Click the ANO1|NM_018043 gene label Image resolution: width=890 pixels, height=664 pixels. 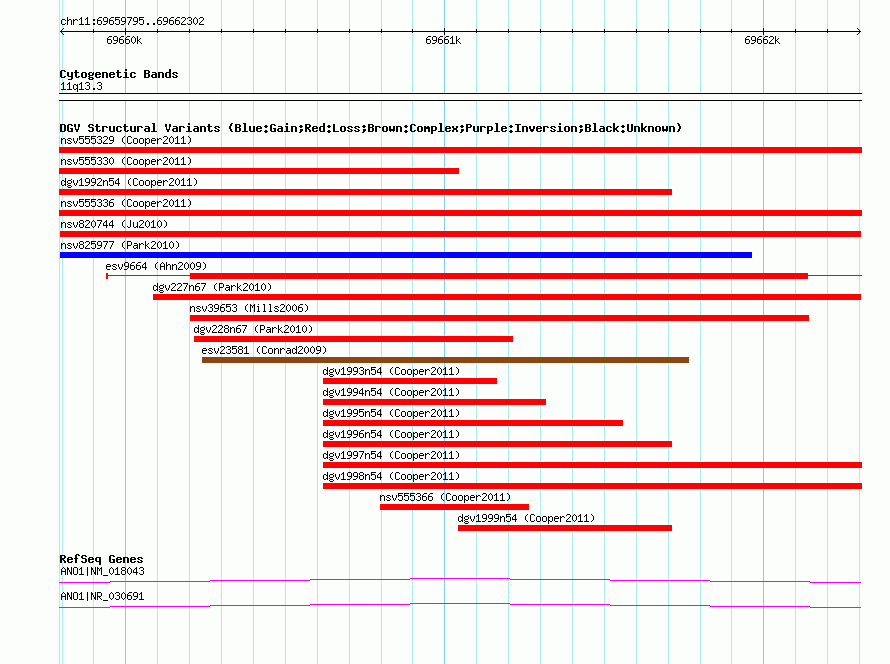[x=102, y=571]
